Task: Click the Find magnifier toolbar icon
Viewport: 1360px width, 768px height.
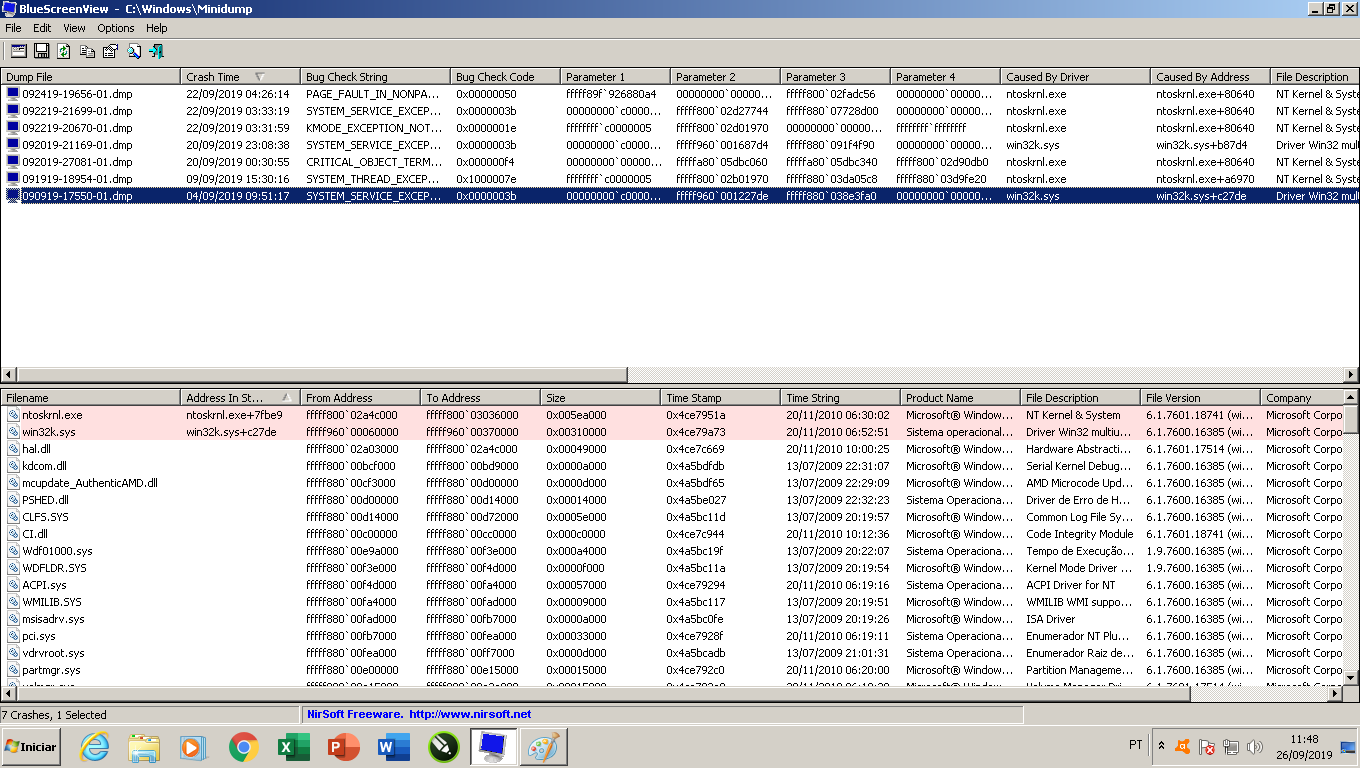Action: pyautogui.click(x=133, y=51)
